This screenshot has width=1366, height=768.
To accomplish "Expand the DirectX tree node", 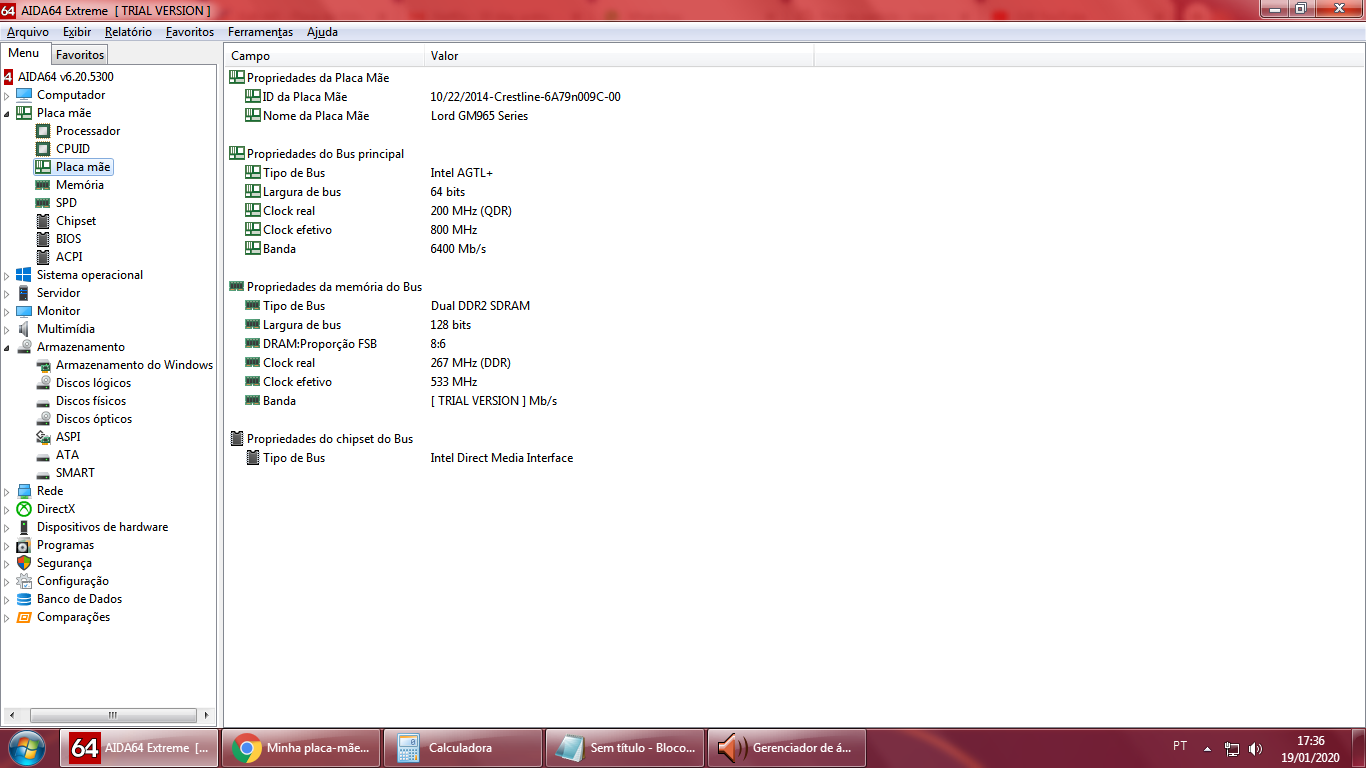I will [x=7, y=510].
